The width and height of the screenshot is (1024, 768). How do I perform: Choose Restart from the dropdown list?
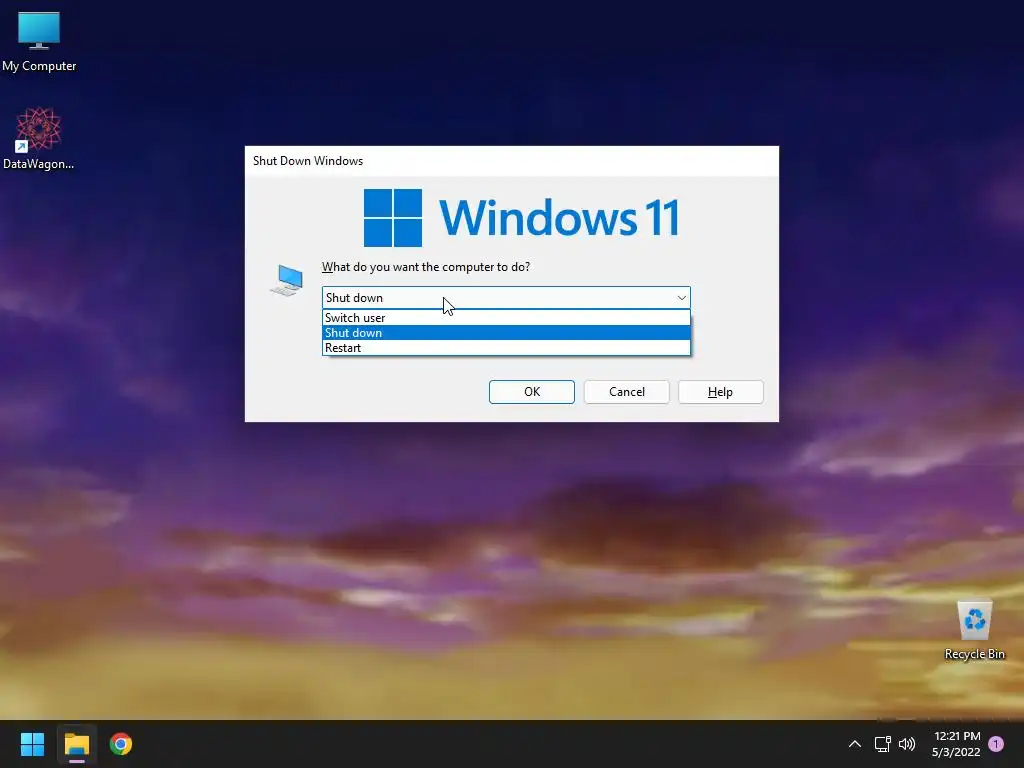click(506, 347)
